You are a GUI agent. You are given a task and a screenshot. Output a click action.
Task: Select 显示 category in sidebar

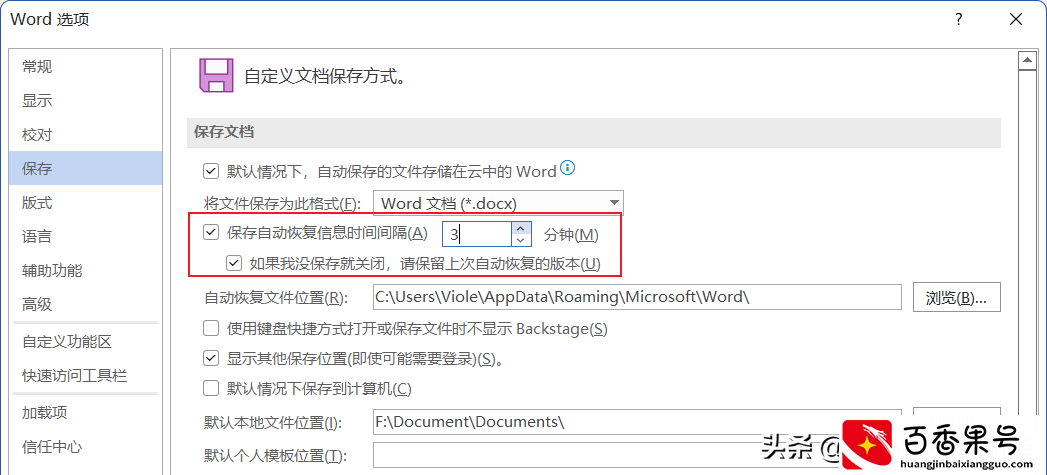(85, 100)
